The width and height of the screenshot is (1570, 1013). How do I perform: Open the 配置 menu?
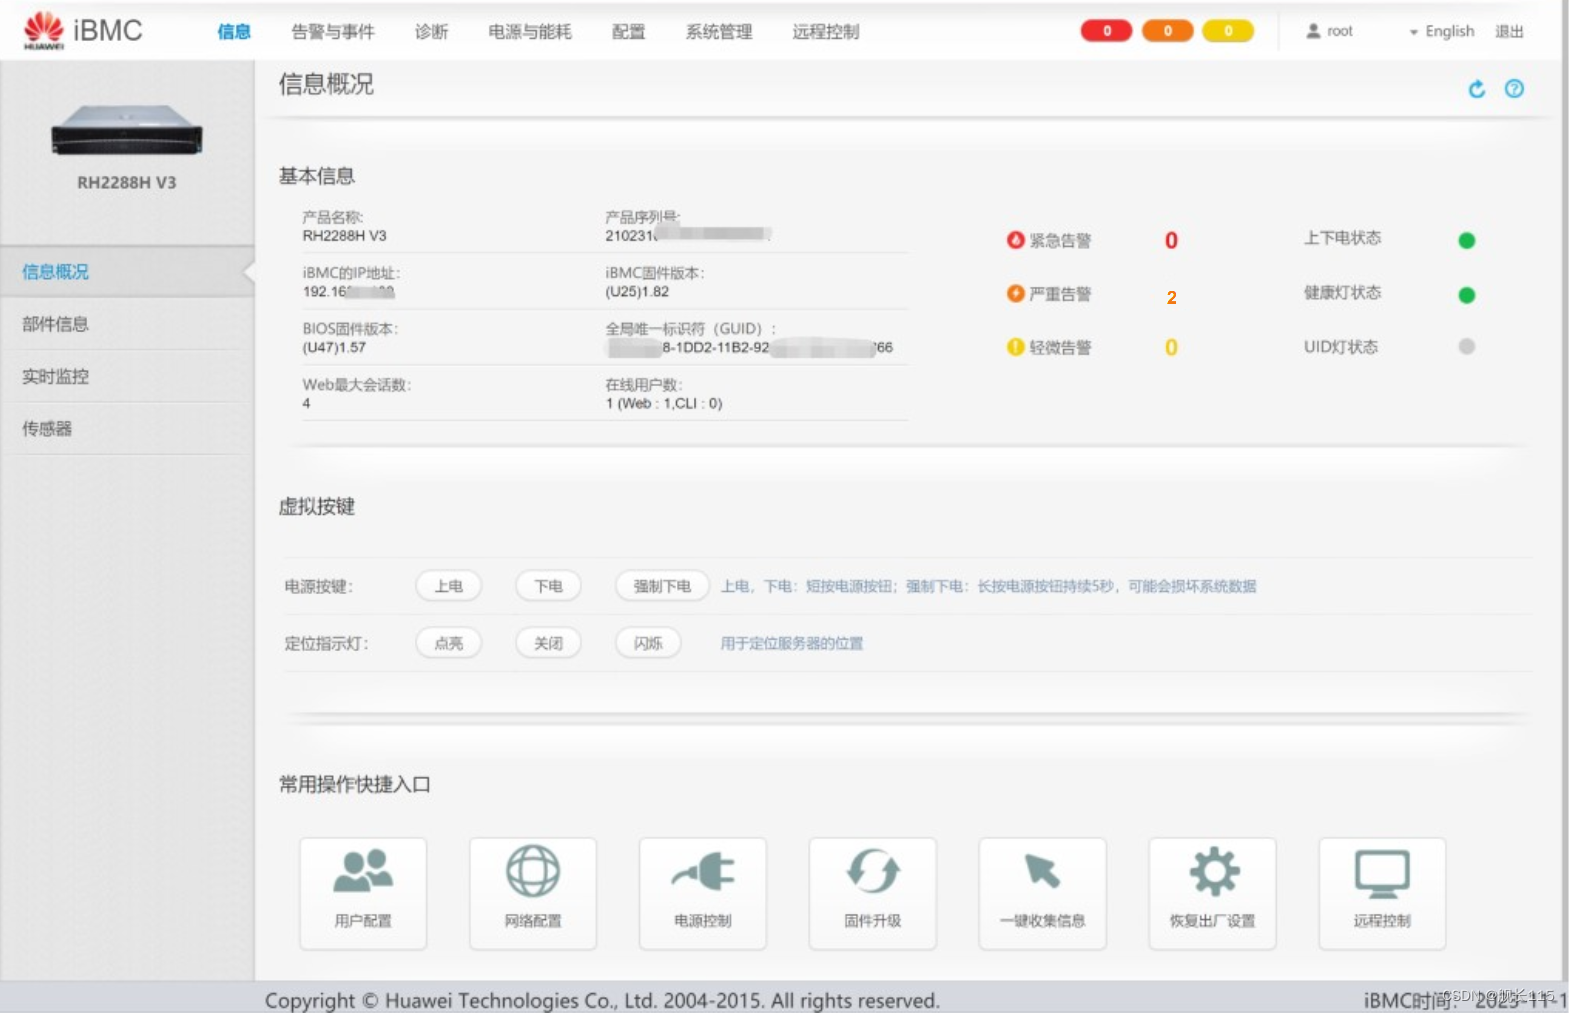click(629, 32)
